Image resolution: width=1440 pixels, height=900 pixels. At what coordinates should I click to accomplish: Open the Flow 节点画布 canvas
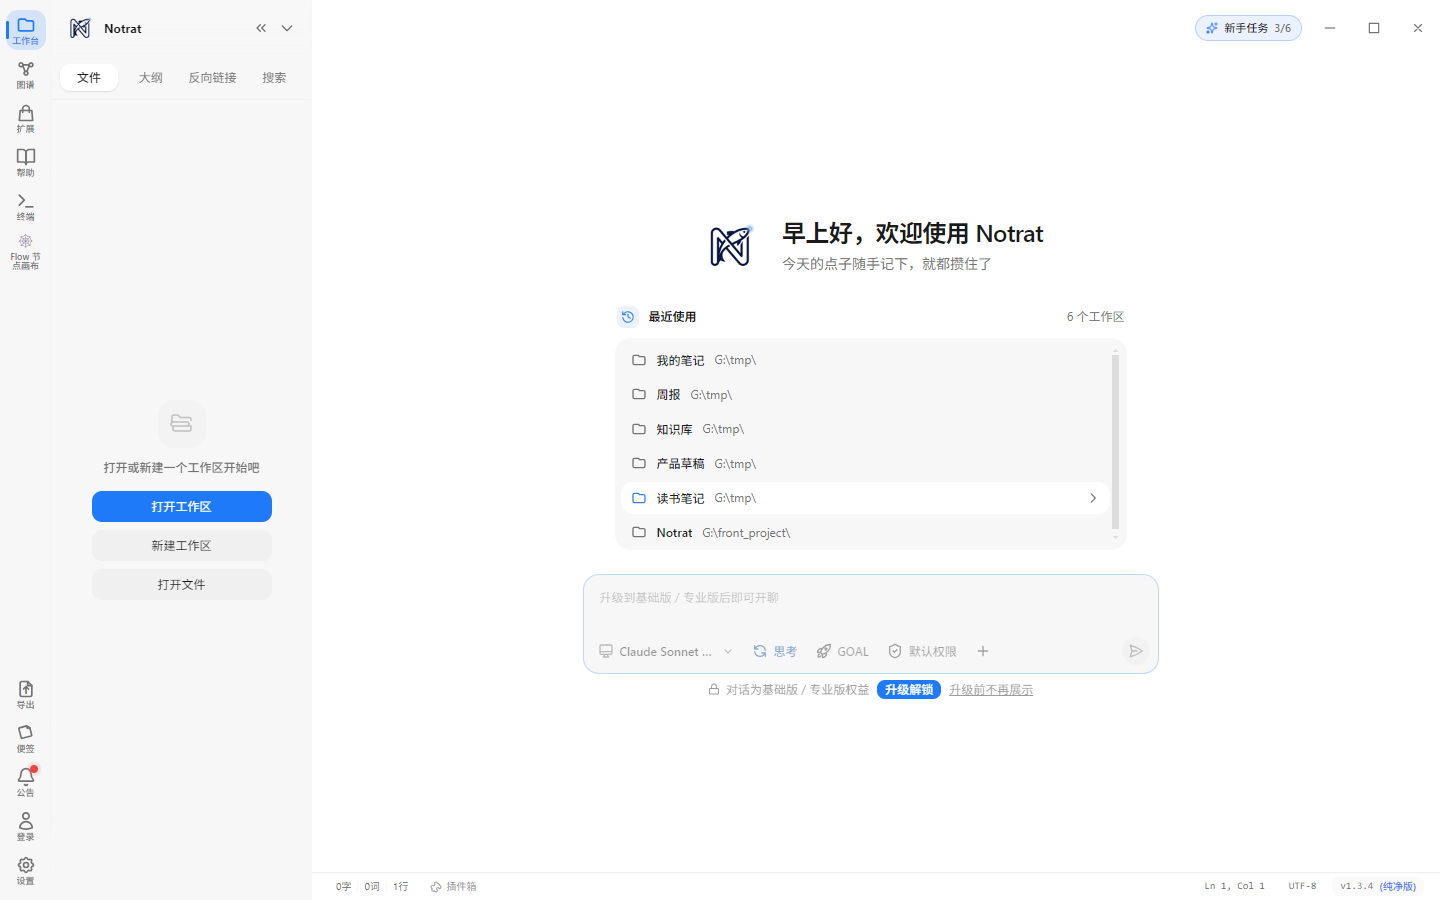26,252
